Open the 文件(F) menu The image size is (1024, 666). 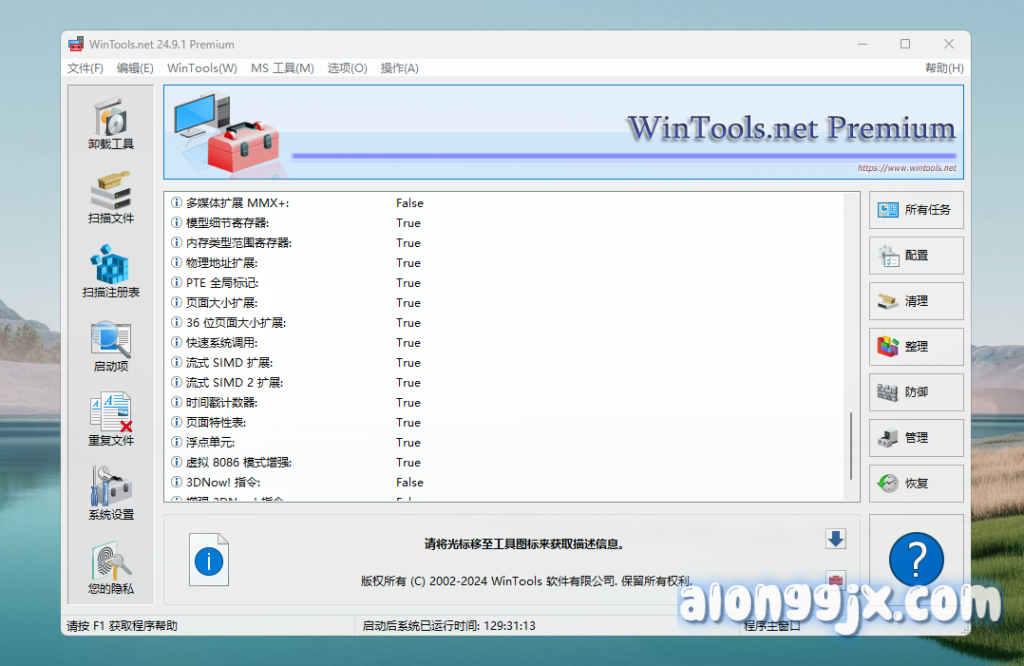pos(85,68)
